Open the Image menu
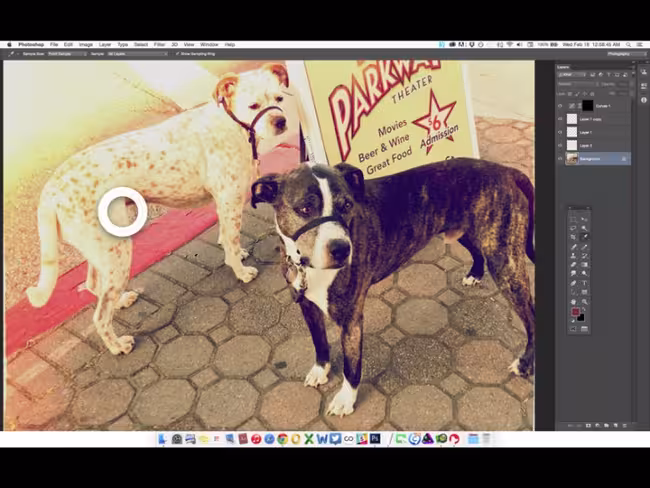This screenshot has height=488, width=650. (x=86, y=44)
